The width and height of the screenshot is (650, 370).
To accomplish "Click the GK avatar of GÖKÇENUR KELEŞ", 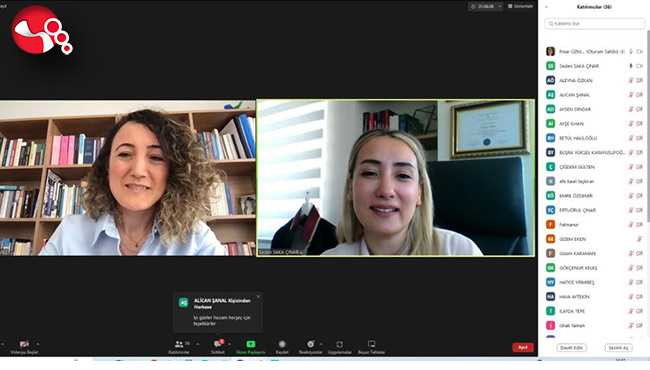I will [550, 268].
